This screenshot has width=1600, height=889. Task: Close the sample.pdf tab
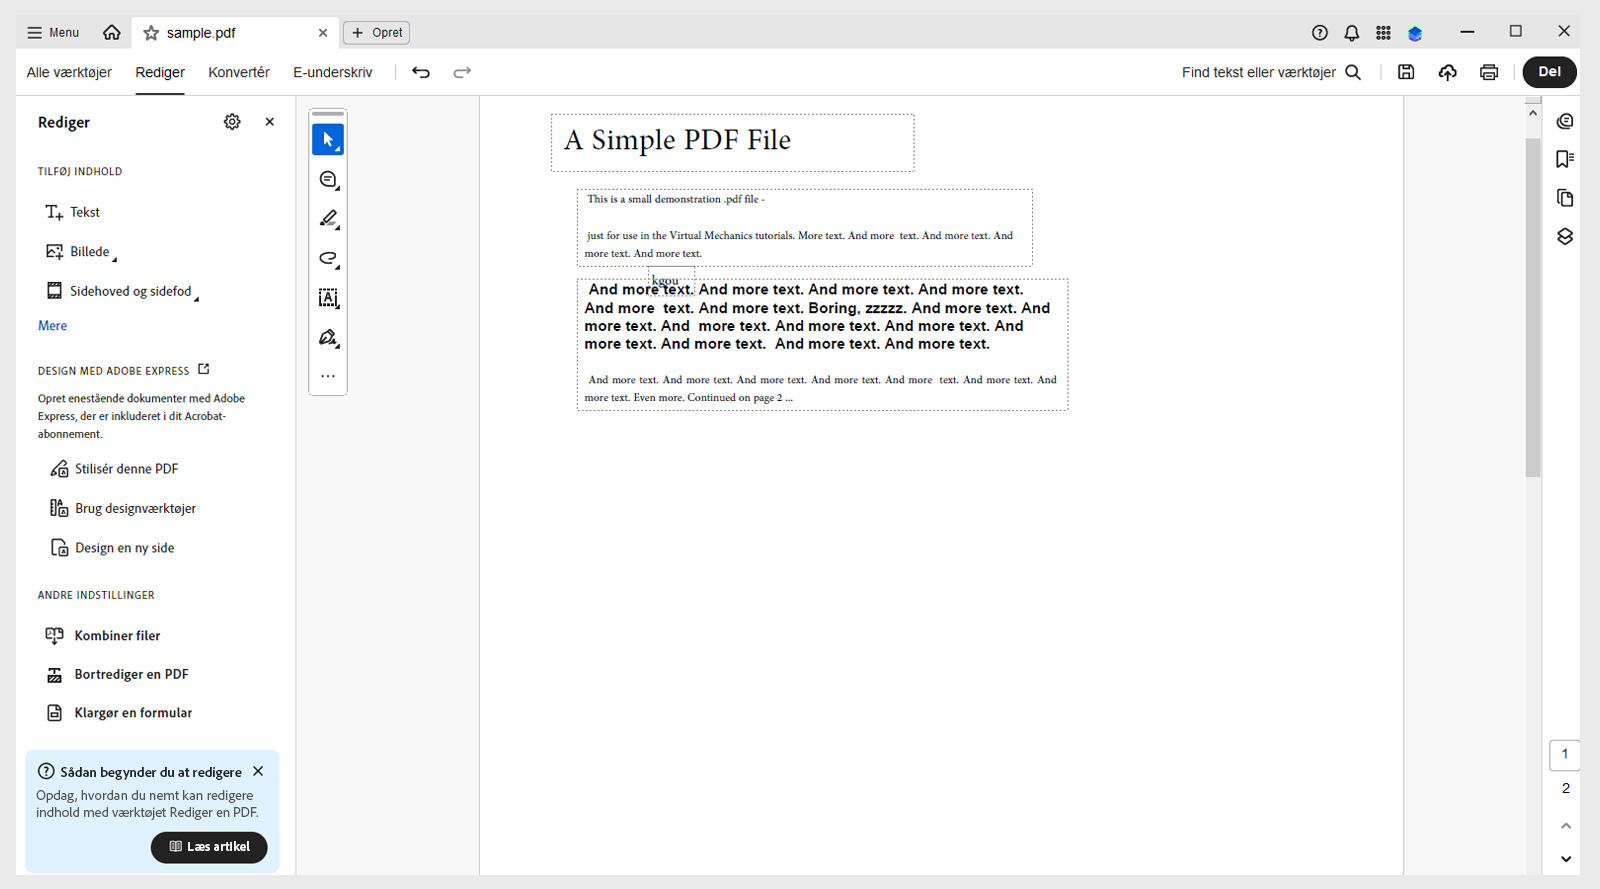[323, 33]
